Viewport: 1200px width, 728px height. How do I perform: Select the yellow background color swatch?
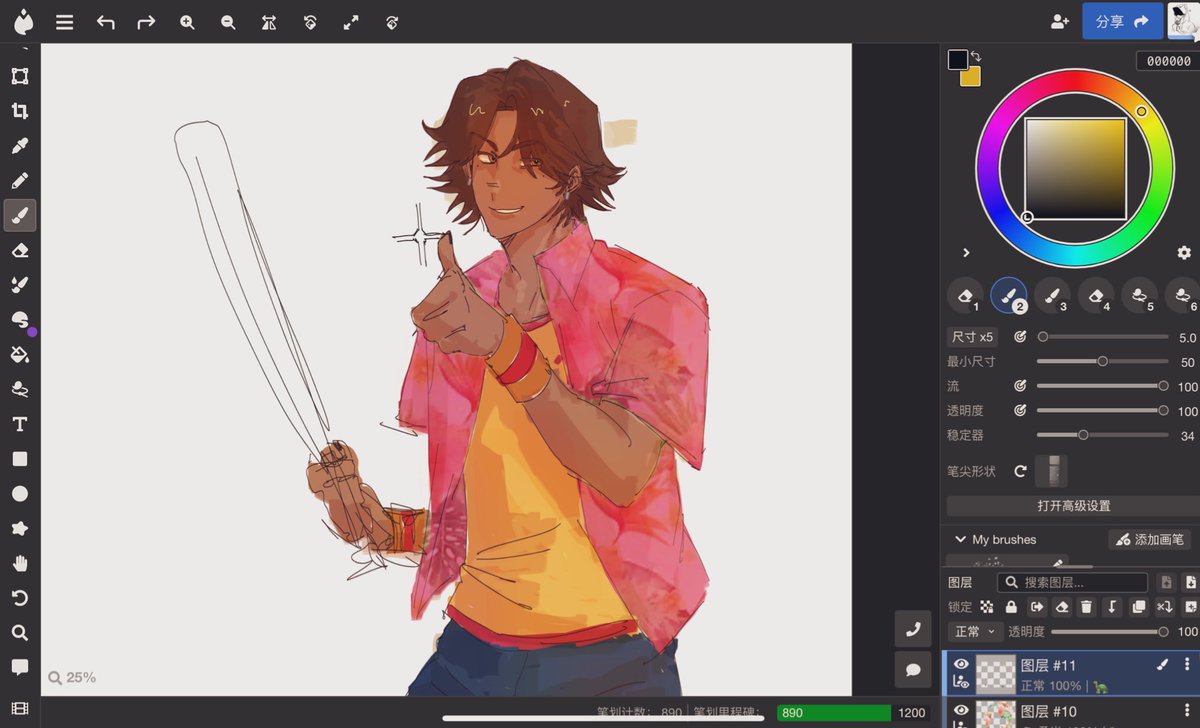click(x=971, y=77)
